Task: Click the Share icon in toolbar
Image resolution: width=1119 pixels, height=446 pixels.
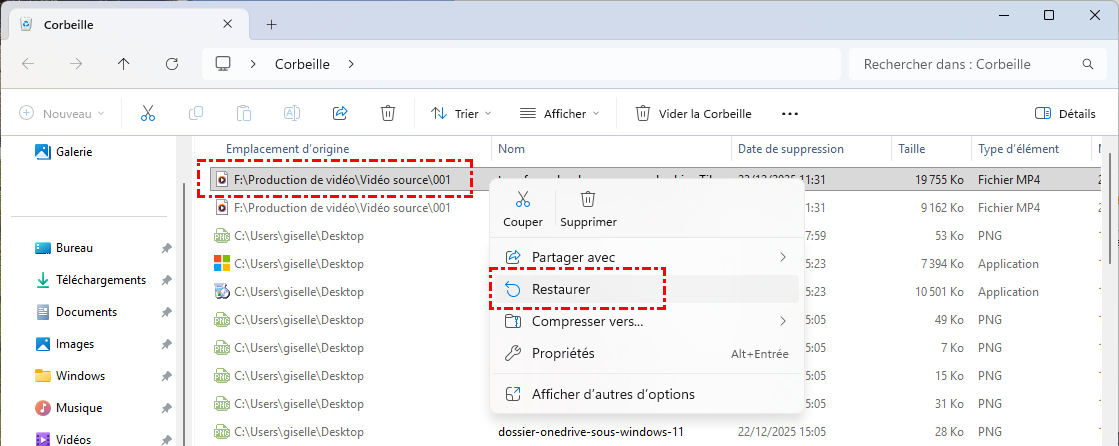Action: [340, 113]
